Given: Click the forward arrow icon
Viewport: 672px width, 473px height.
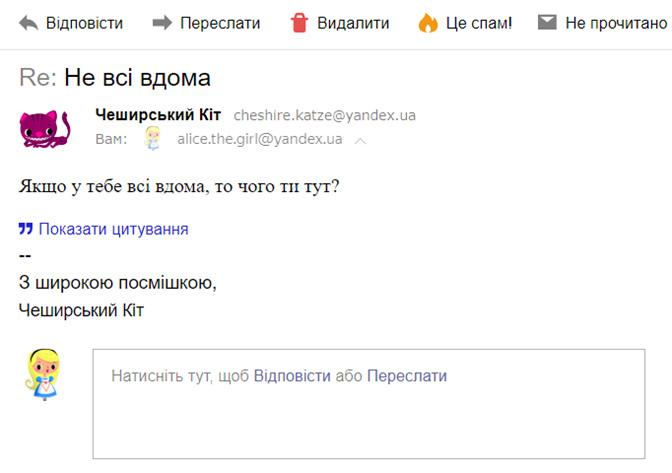Looking at the screenshot, I should pyautogui.click(x=162, y=23).
